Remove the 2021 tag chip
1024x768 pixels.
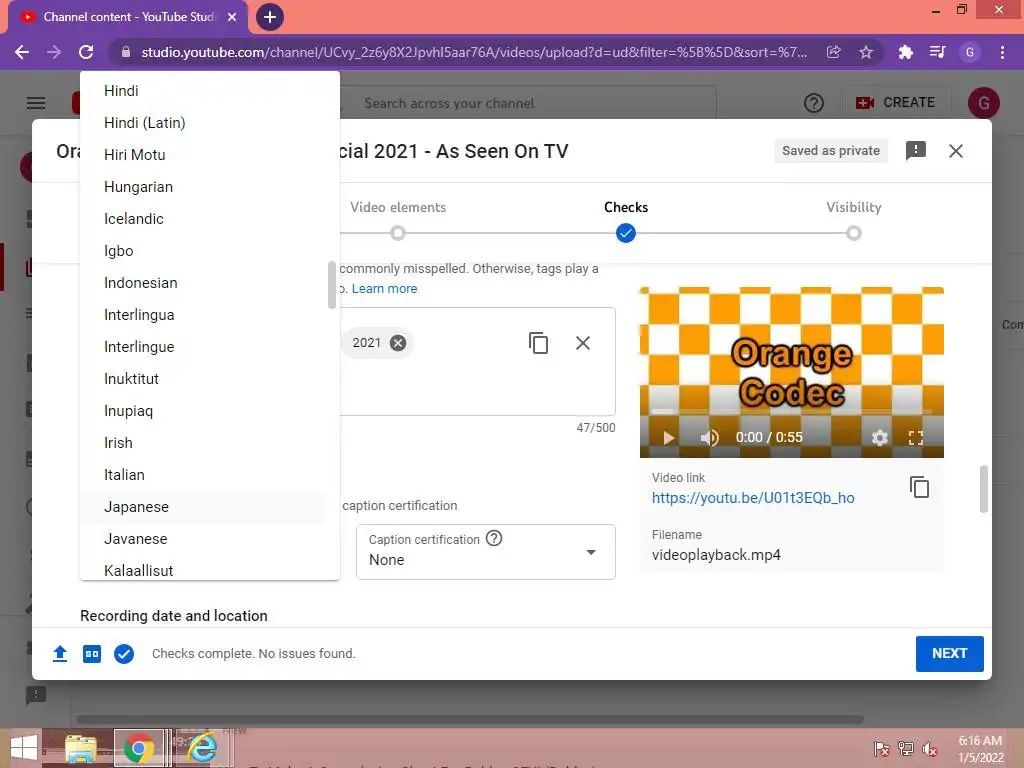(x=398, y=343)
